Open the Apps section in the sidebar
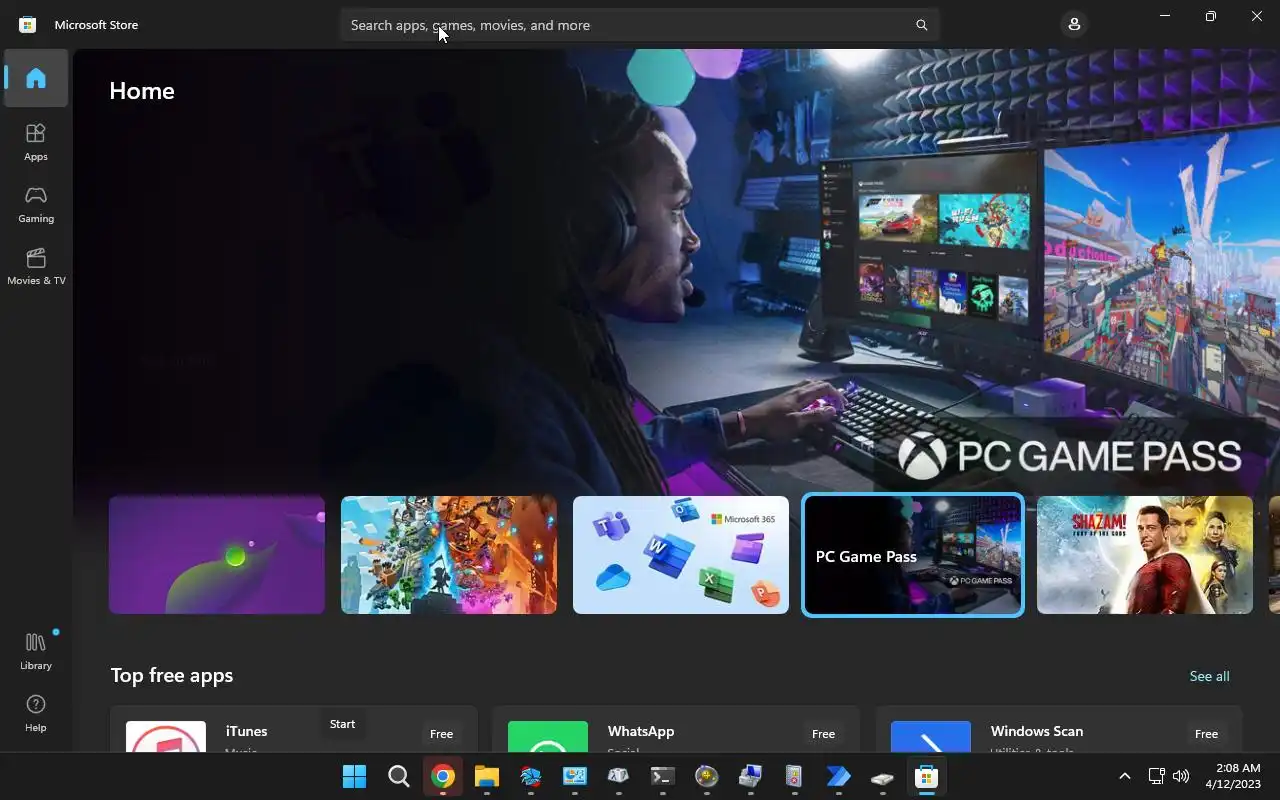This screenshot has height=800, width=1280. (36, 142)
